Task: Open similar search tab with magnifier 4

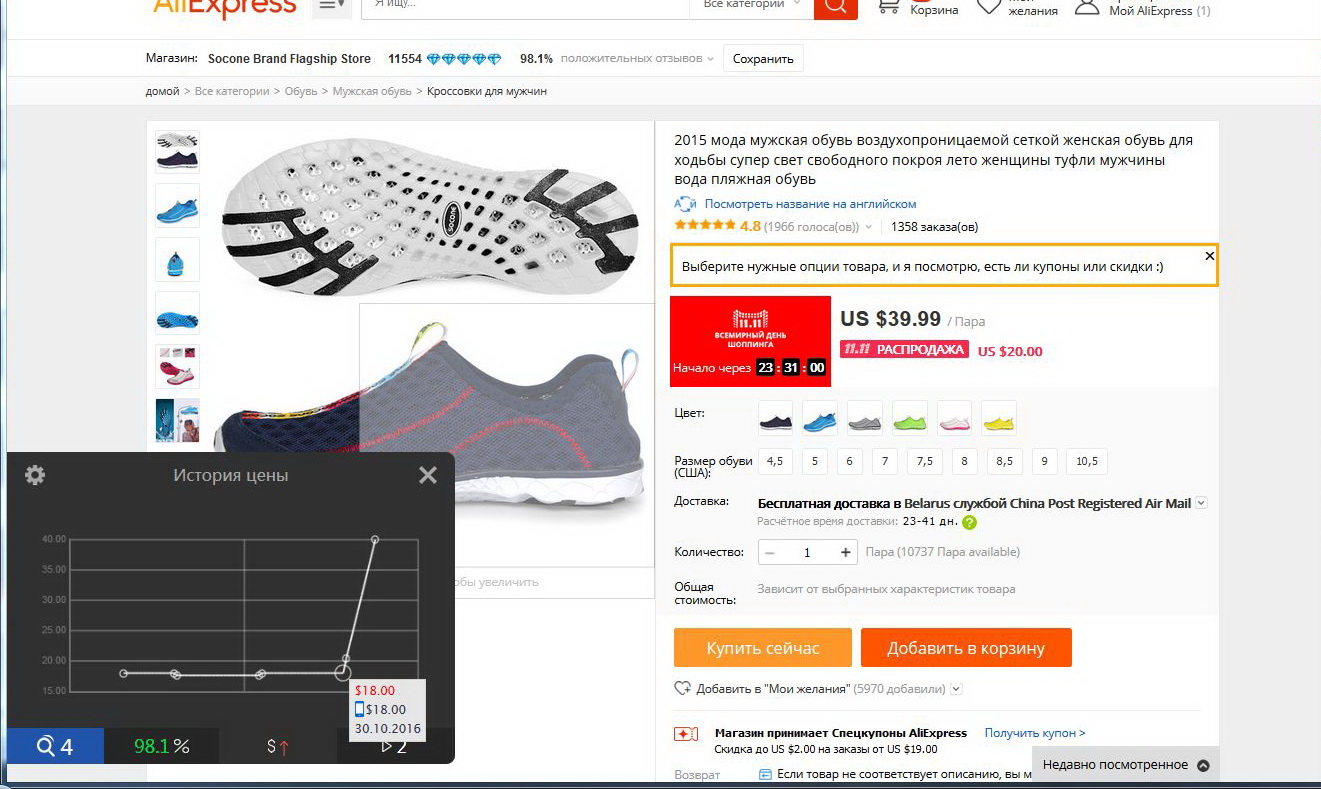Action: [55, 746]
